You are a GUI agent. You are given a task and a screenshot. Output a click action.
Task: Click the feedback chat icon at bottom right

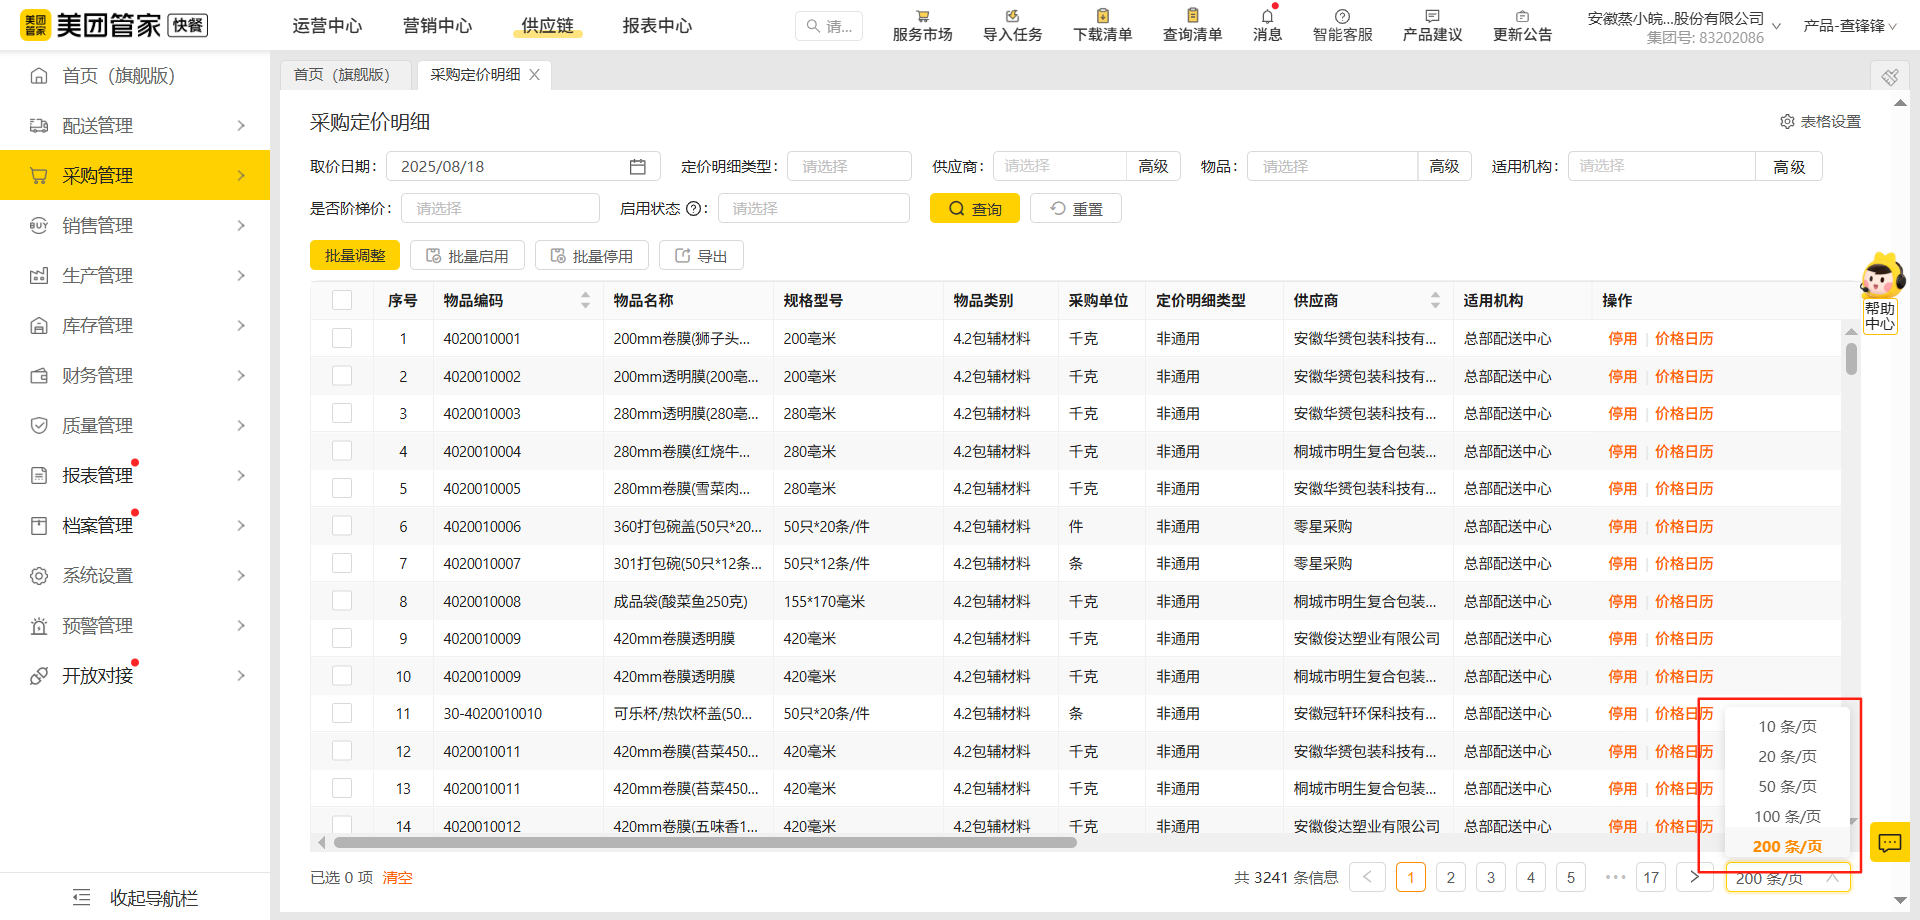(1889, 842)
